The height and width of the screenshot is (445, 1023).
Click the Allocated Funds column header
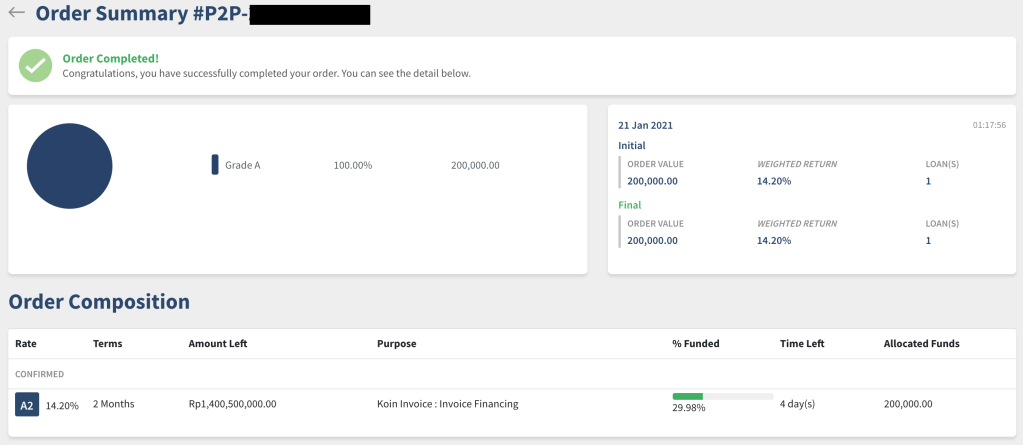point(921,344)
